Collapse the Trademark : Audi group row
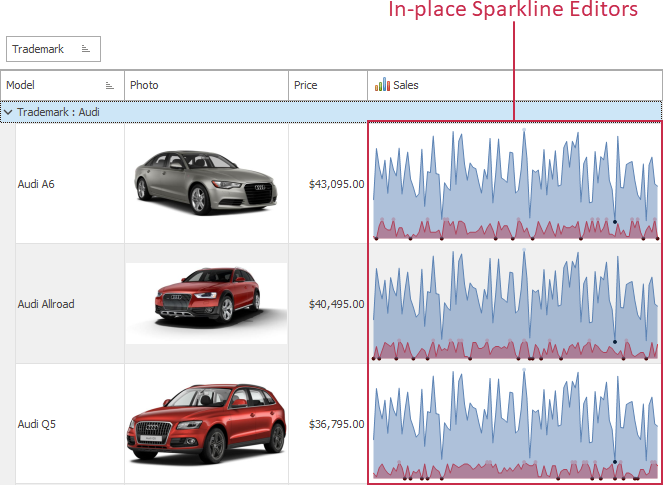This screenshot has height=485, width=663. coord(8,112)
